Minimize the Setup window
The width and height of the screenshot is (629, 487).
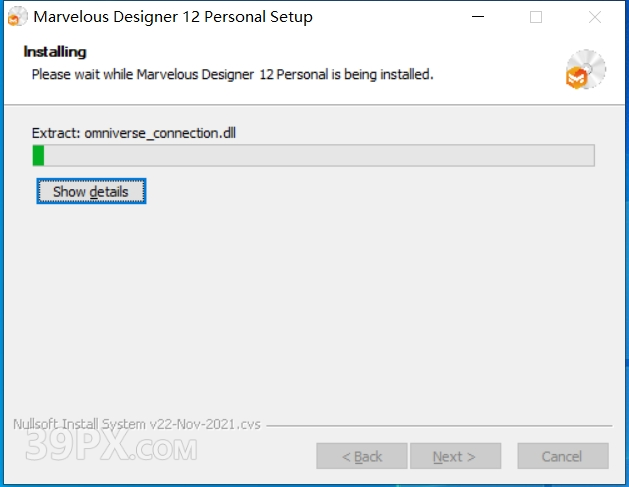pos(478,17)
